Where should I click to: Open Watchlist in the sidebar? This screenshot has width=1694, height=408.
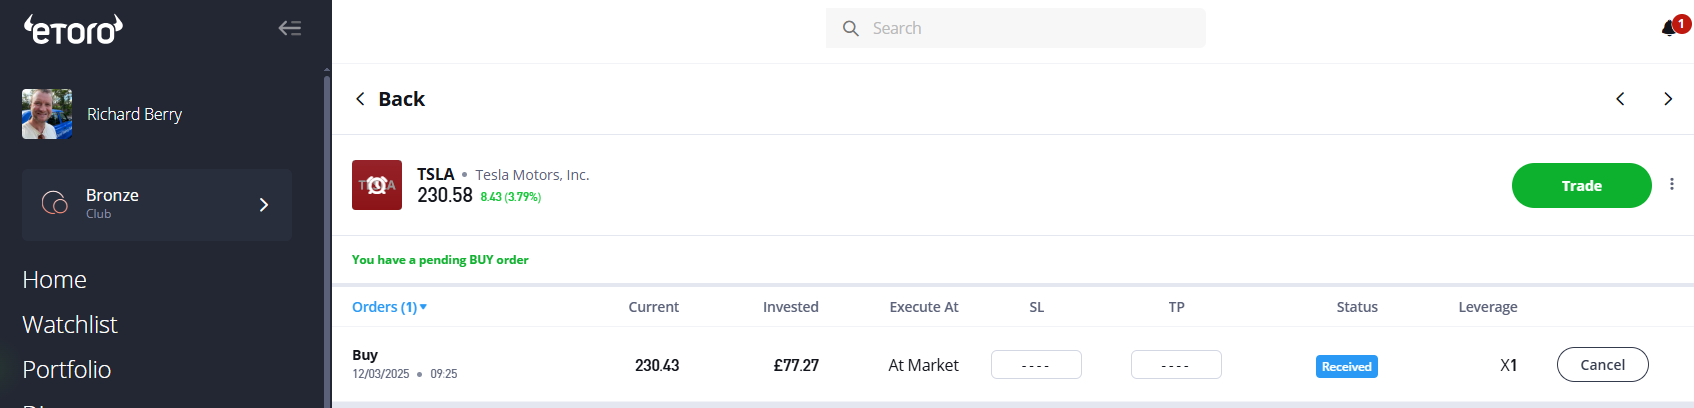click(x=70, y=325)
